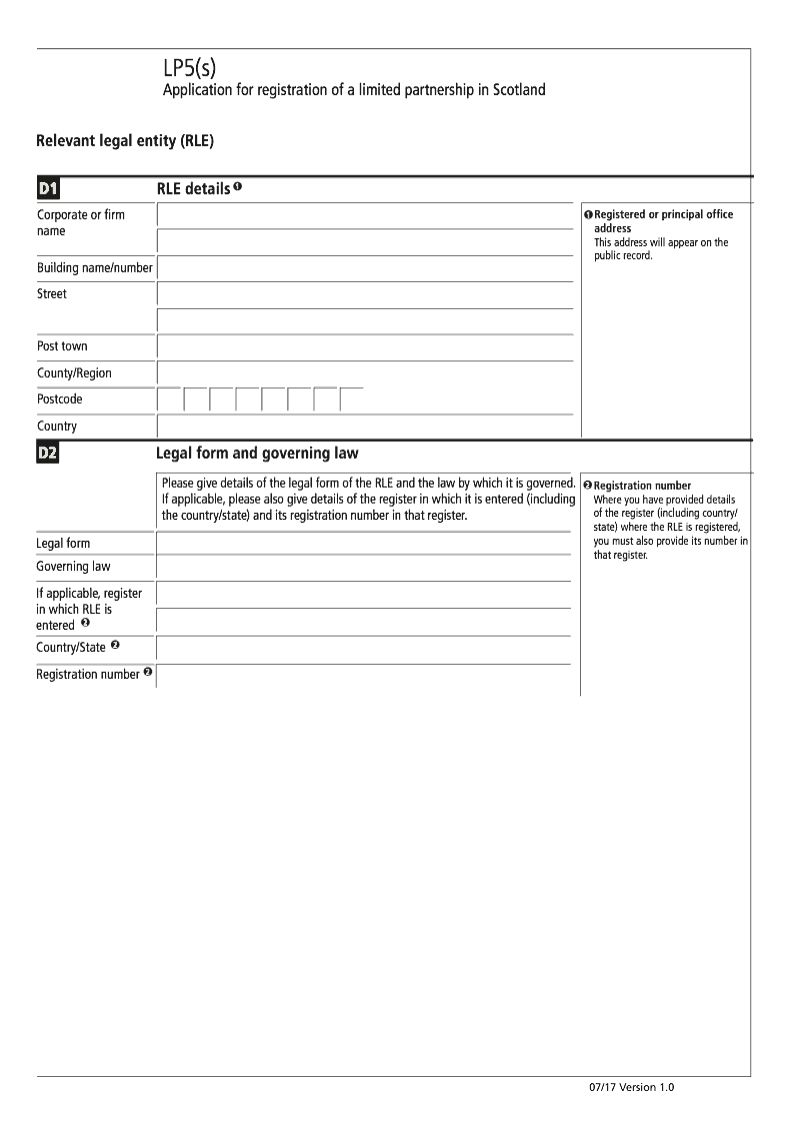Click the Country/State input field
The width and height of the screenshot is (800, 1131).
363,649
